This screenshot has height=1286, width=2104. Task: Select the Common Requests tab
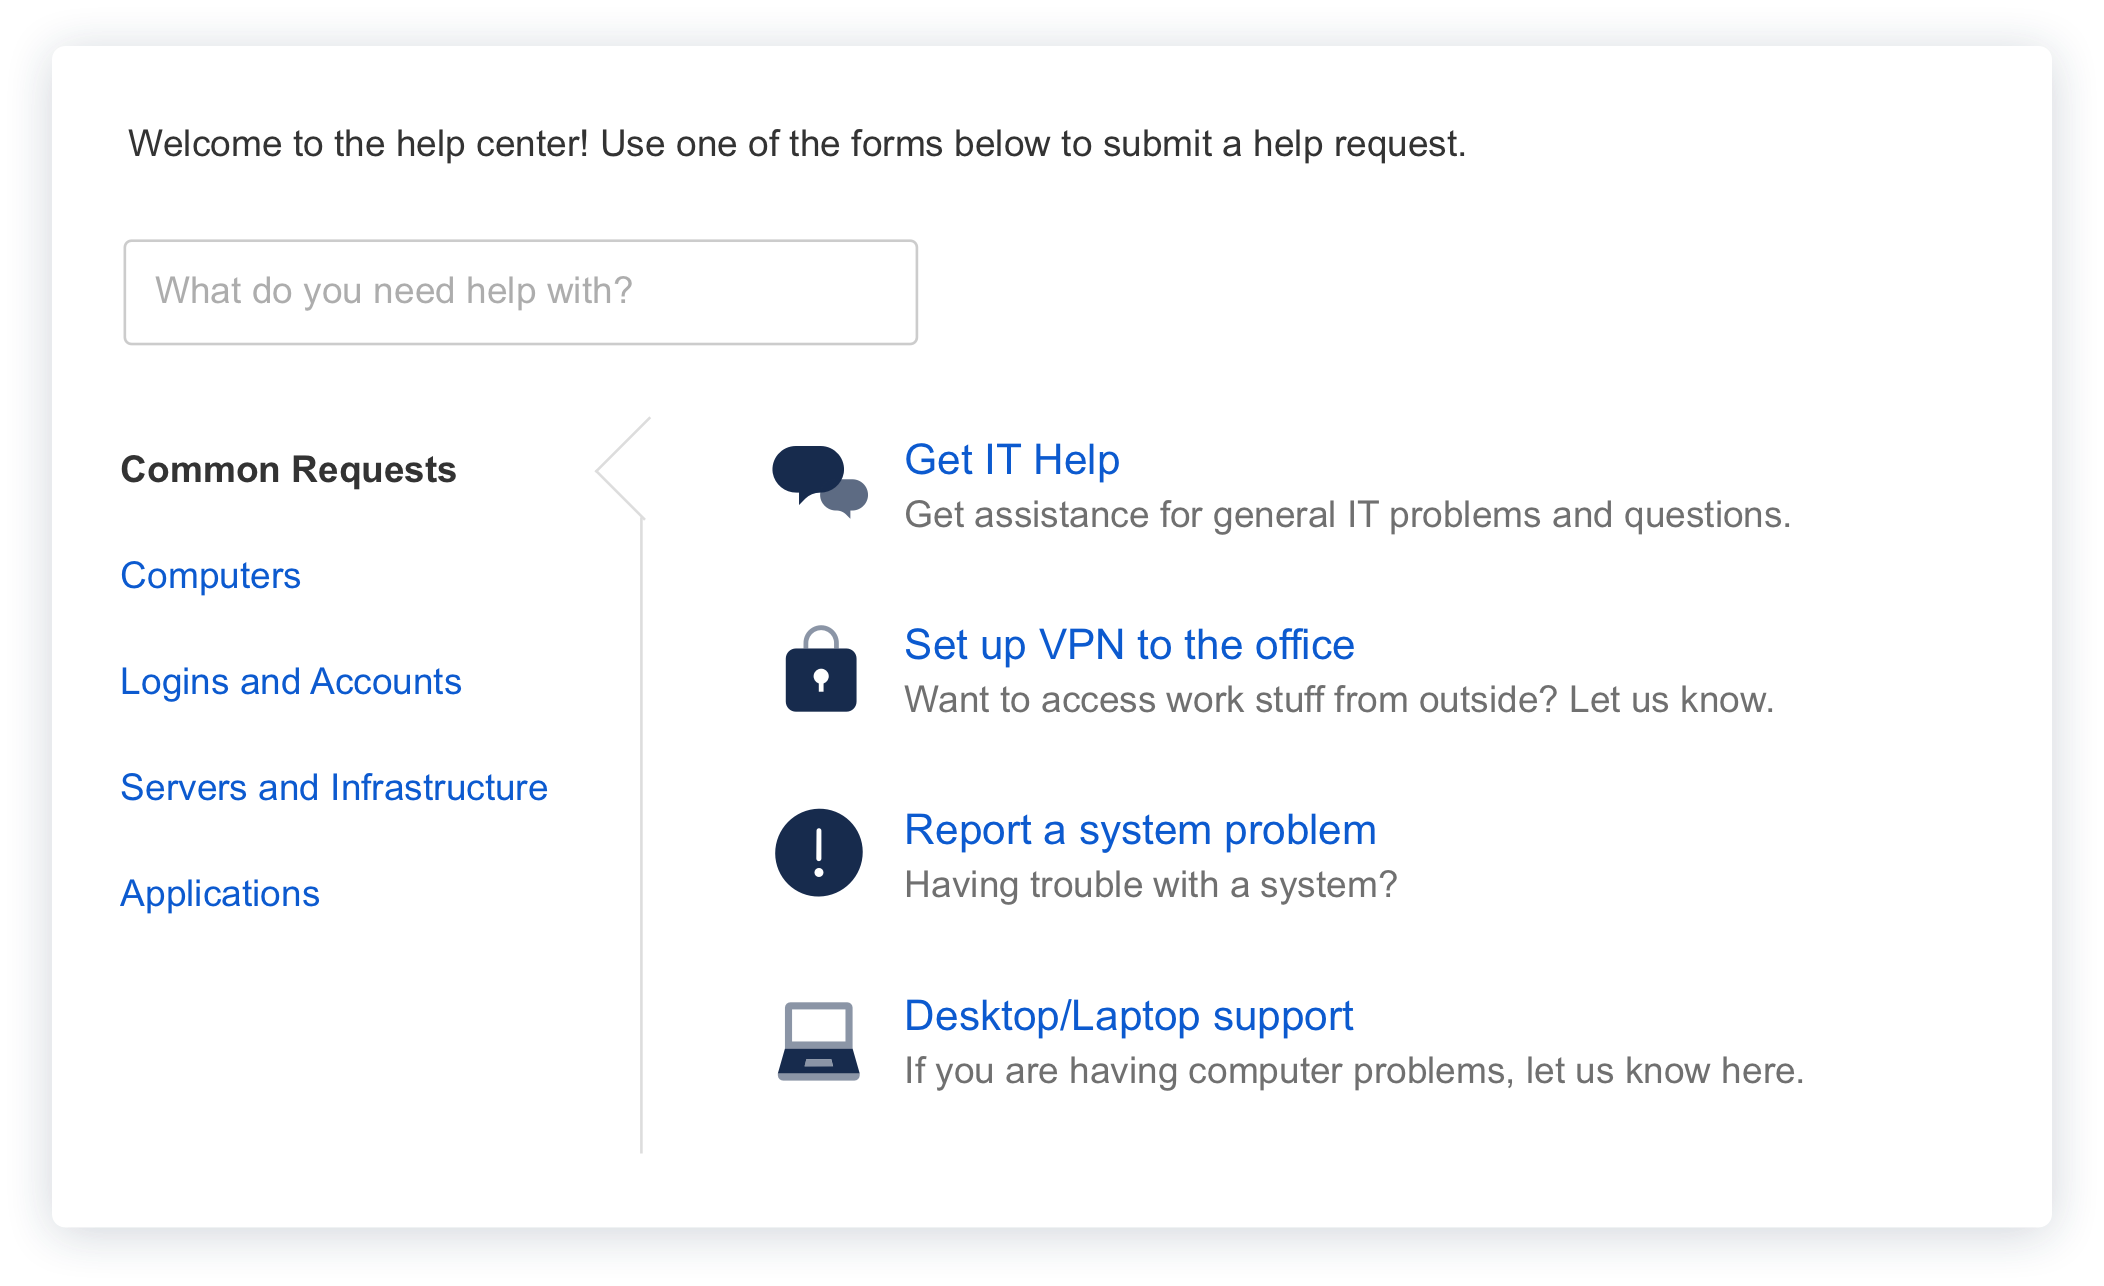coord(289,469)
